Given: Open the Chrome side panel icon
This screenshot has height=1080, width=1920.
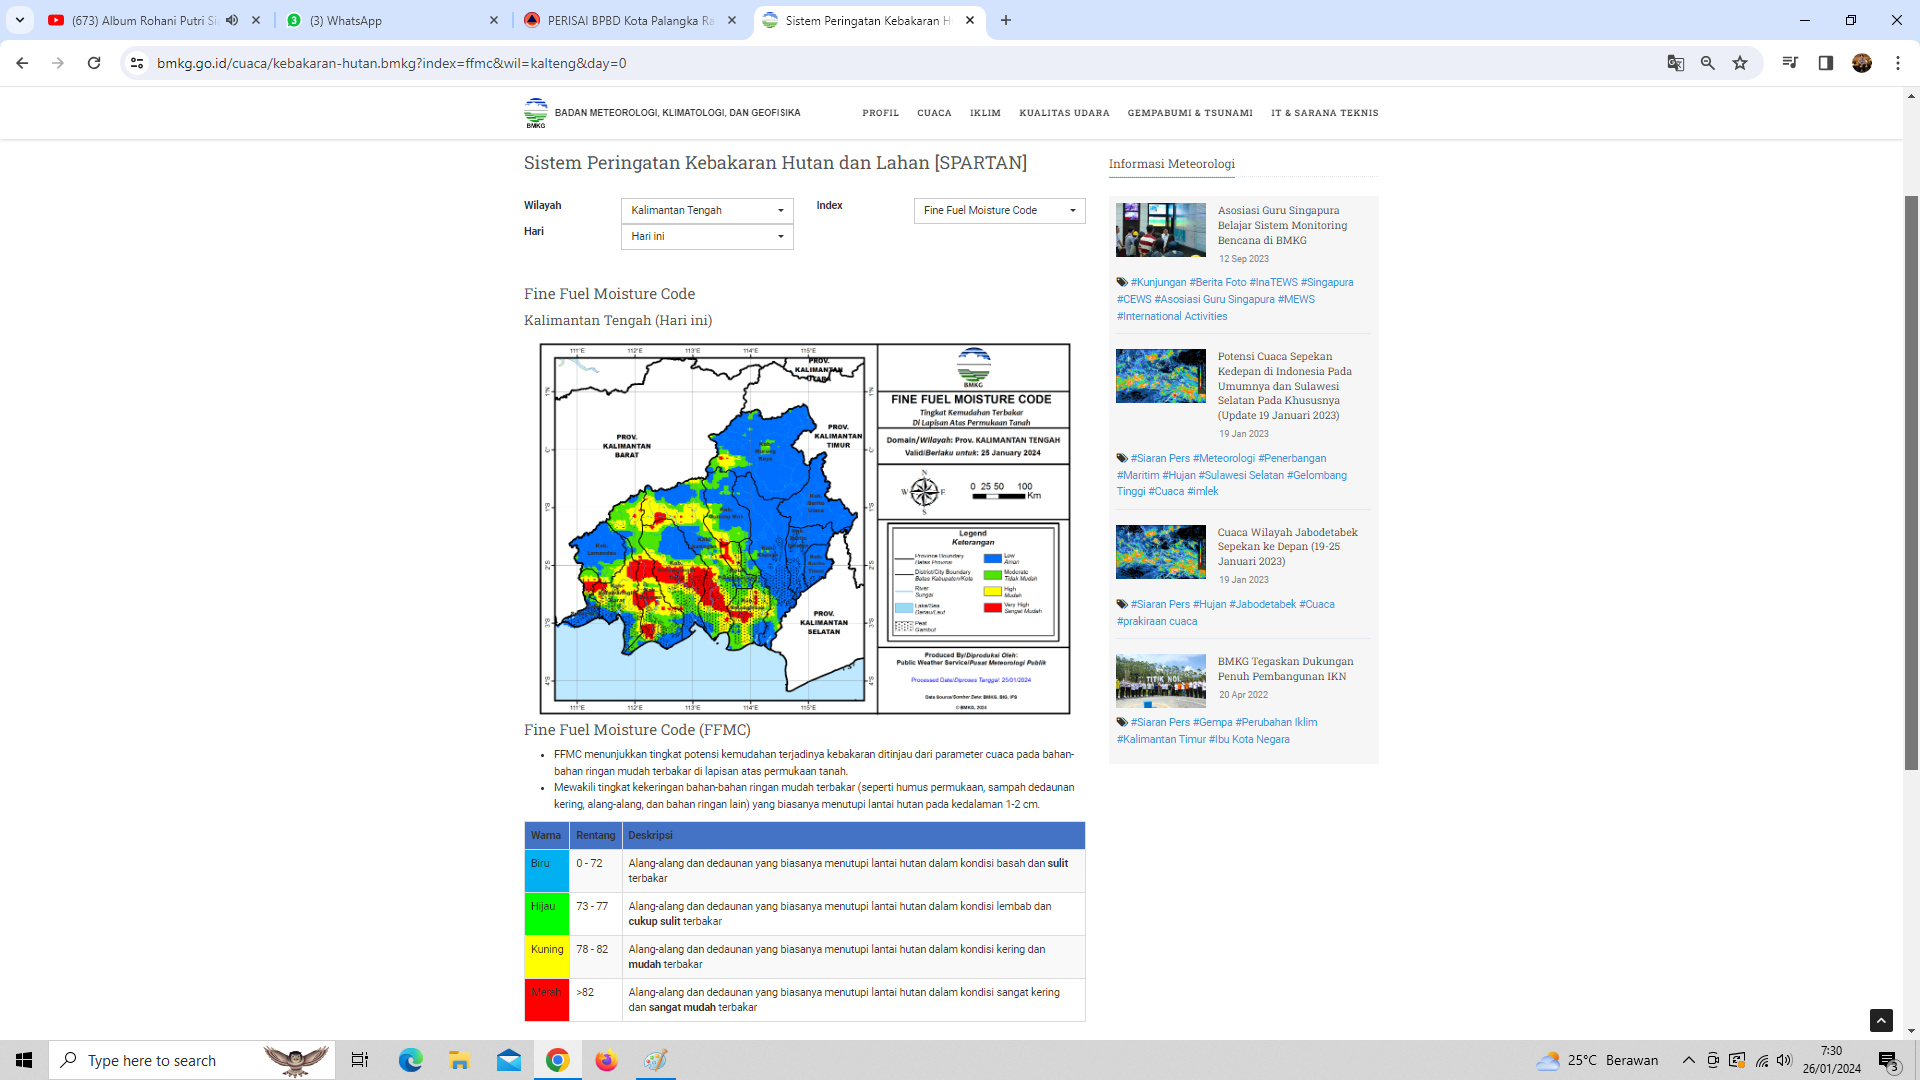Looking at the screenshot, I should tap(1826, 63).
